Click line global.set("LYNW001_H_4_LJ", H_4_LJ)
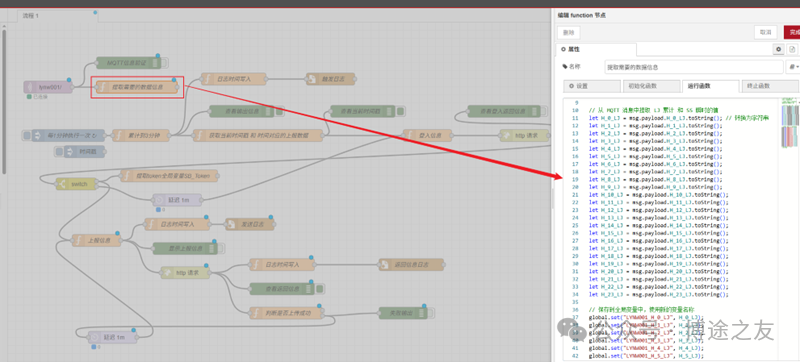The width and height of the screenshot is (800, 362). [646, 348]
